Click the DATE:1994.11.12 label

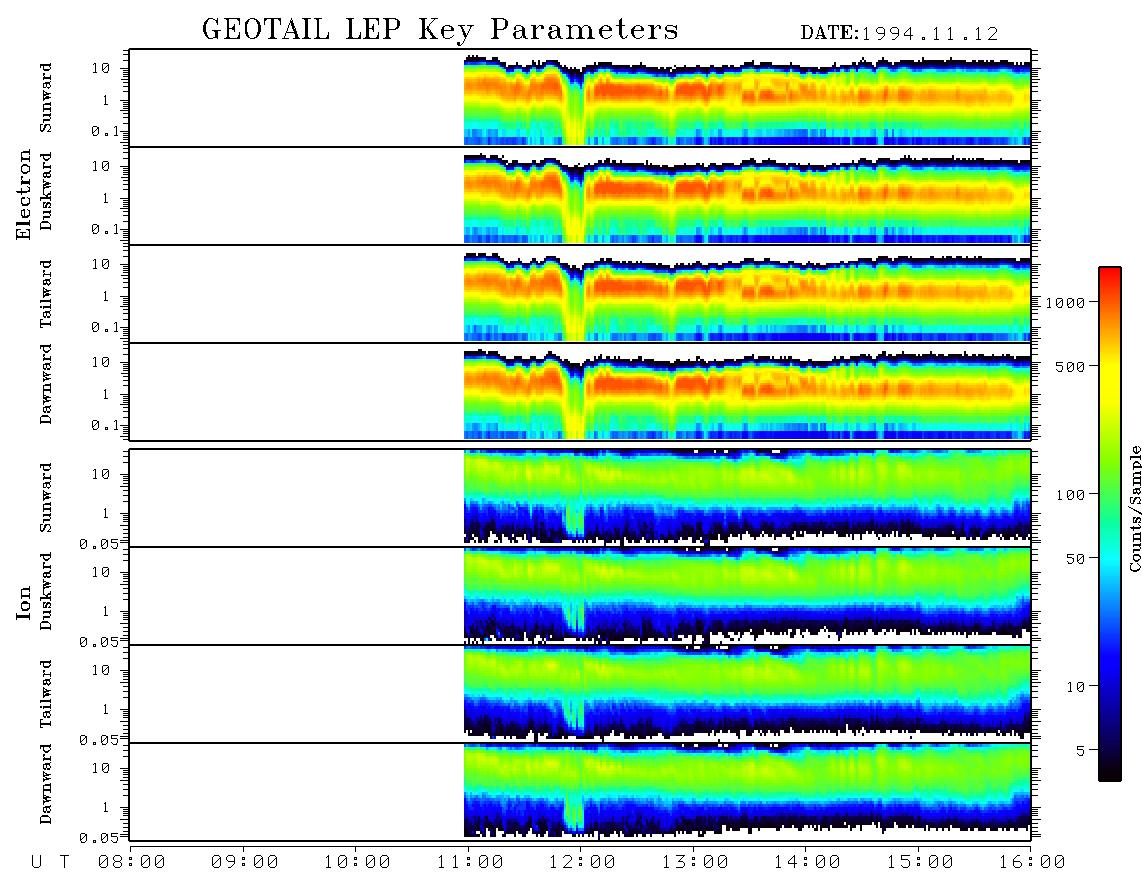tap(899, 34)
